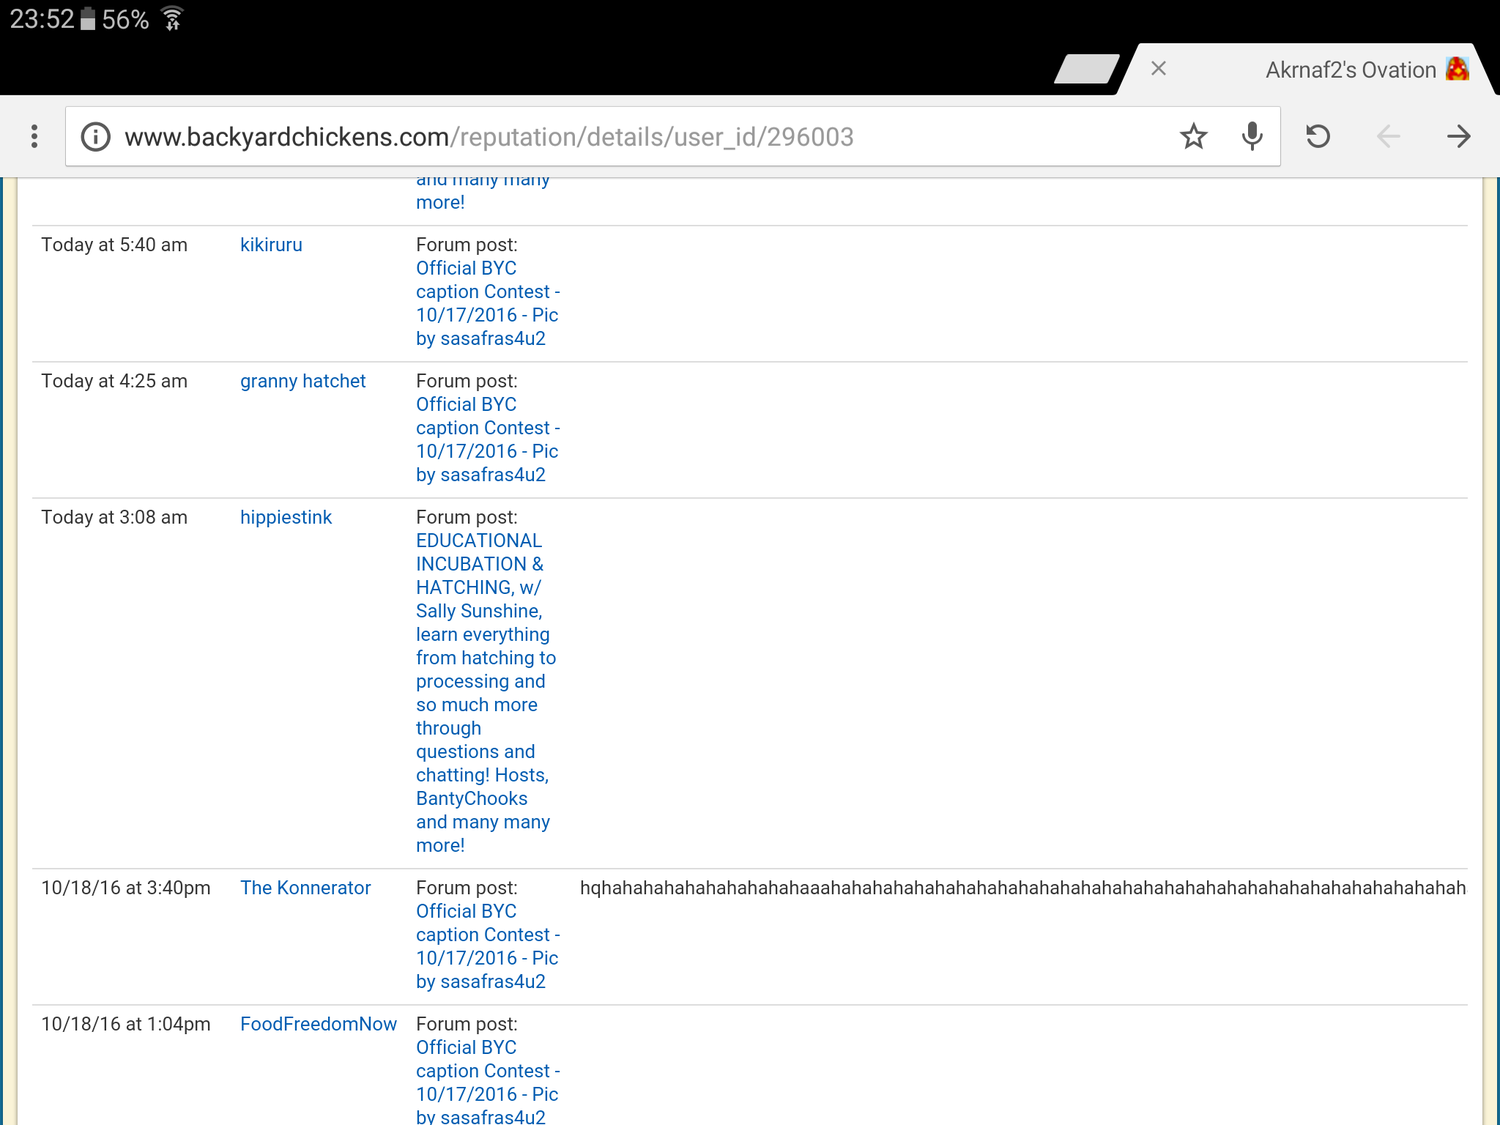Image resolution: width=1500 pixels, height=1125 pixels.
Task: Open the Chrome three-dot menu
Action: coord(34,137)
